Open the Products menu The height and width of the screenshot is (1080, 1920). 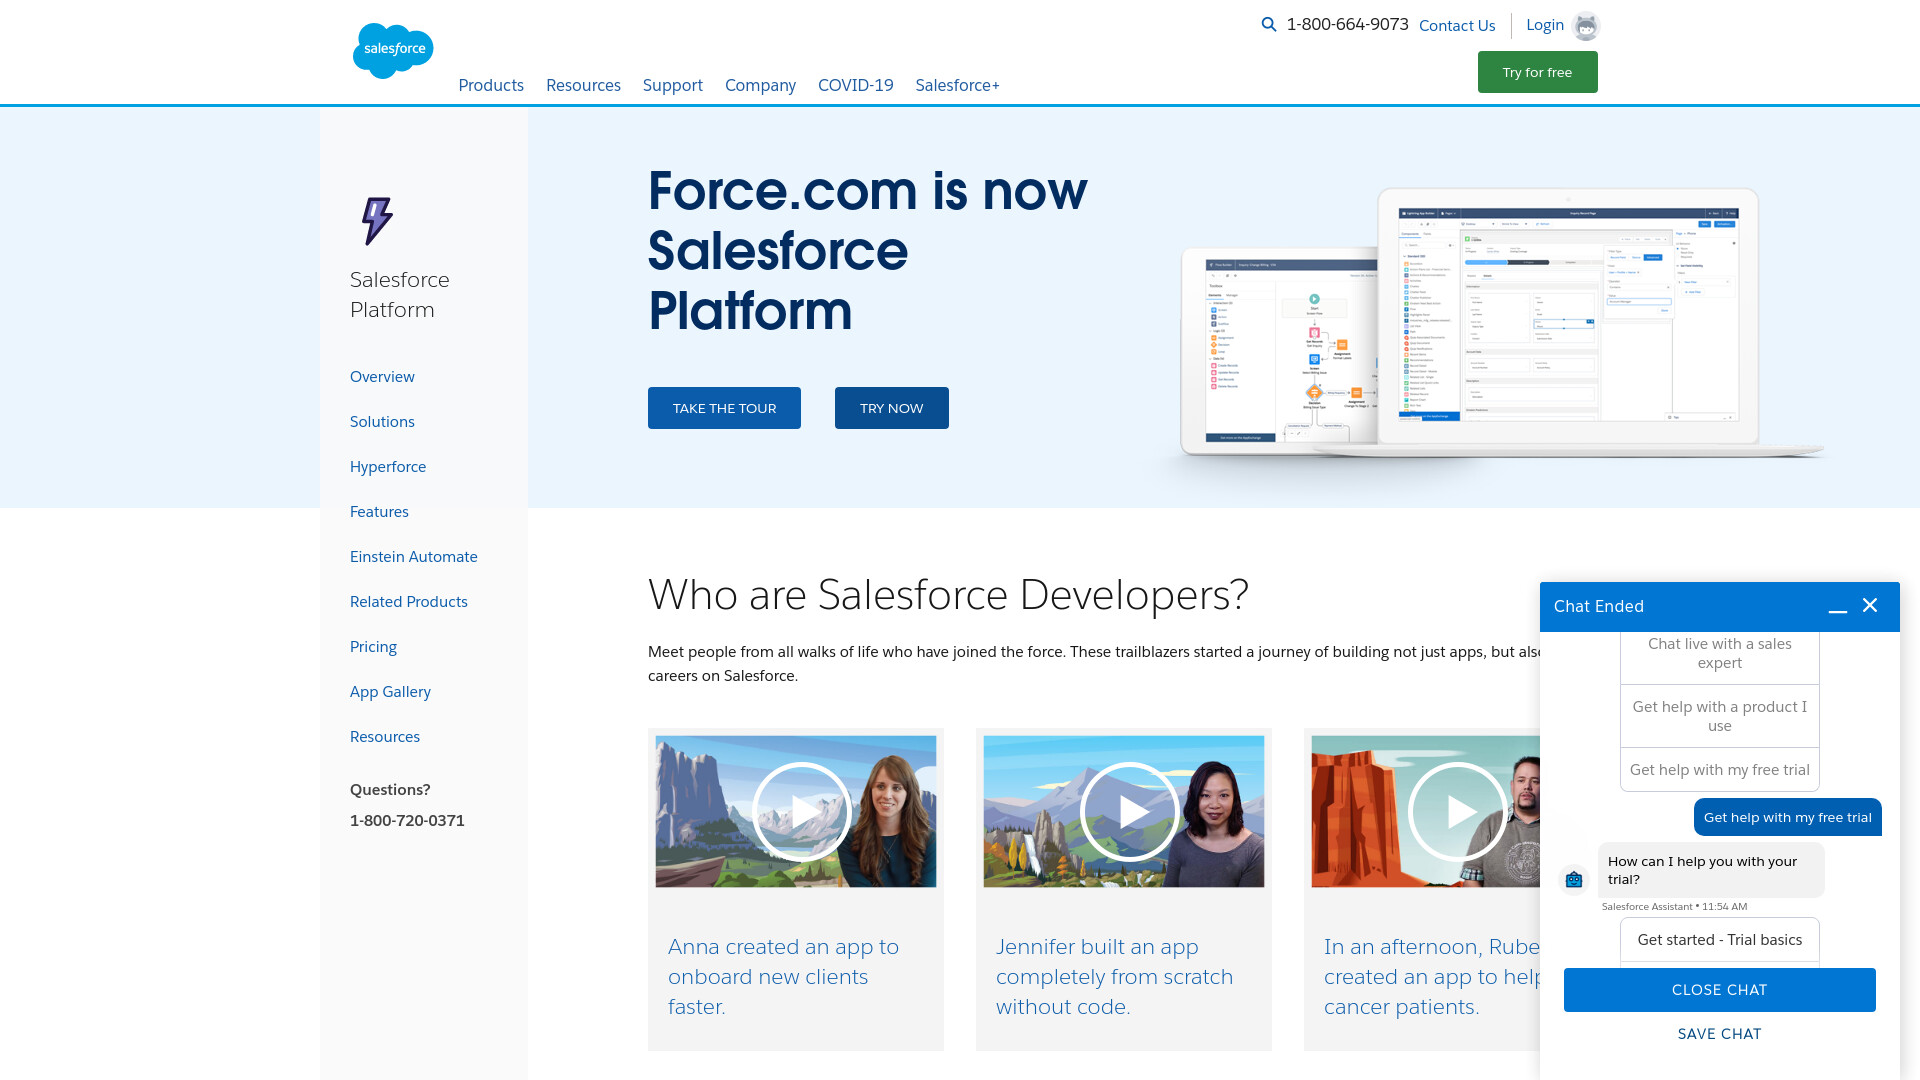(491, 85)
